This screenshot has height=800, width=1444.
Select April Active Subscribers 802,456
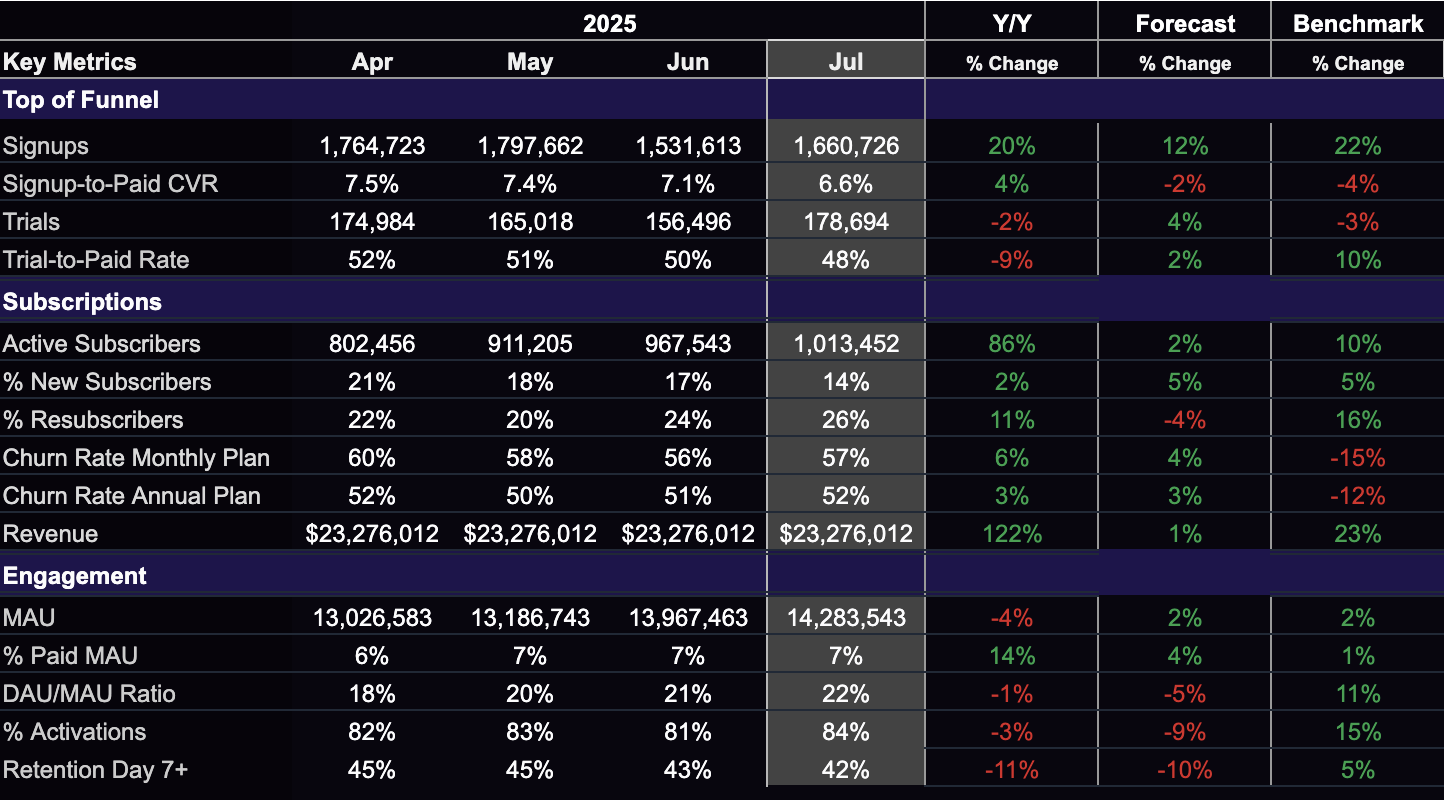[372, 344]
